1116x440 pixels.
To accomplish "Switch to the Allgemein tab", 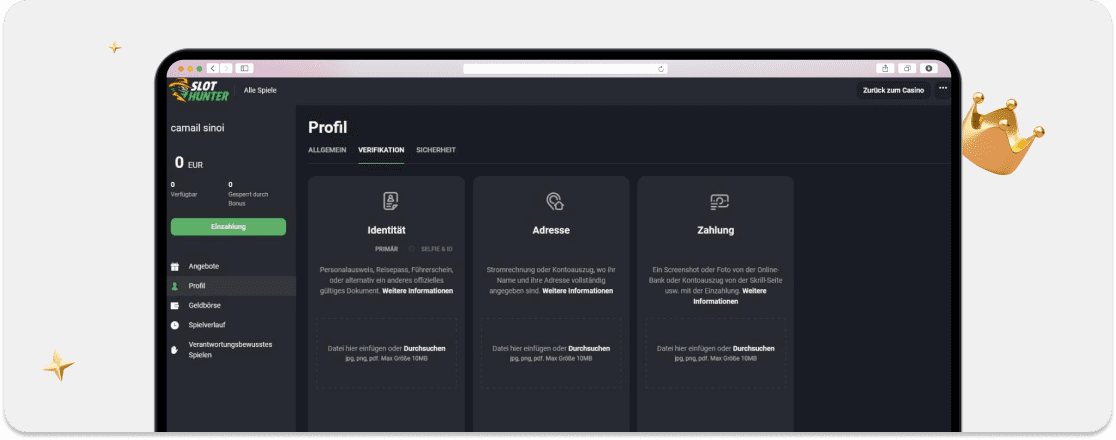I will pyautogui.click(x=327, y=150).
